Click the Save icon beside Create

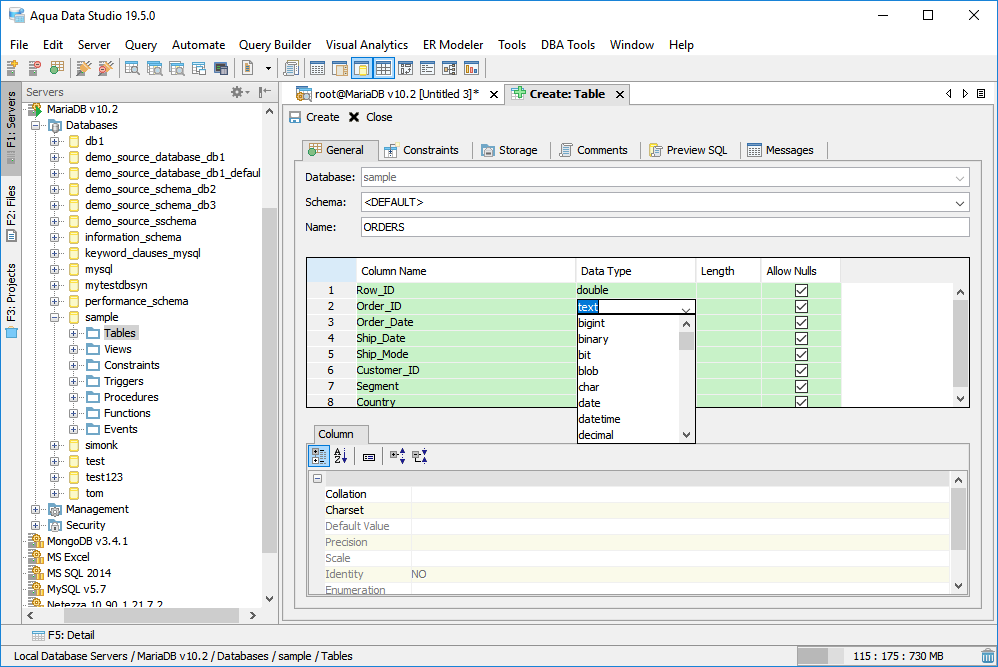tap(295, 117)
